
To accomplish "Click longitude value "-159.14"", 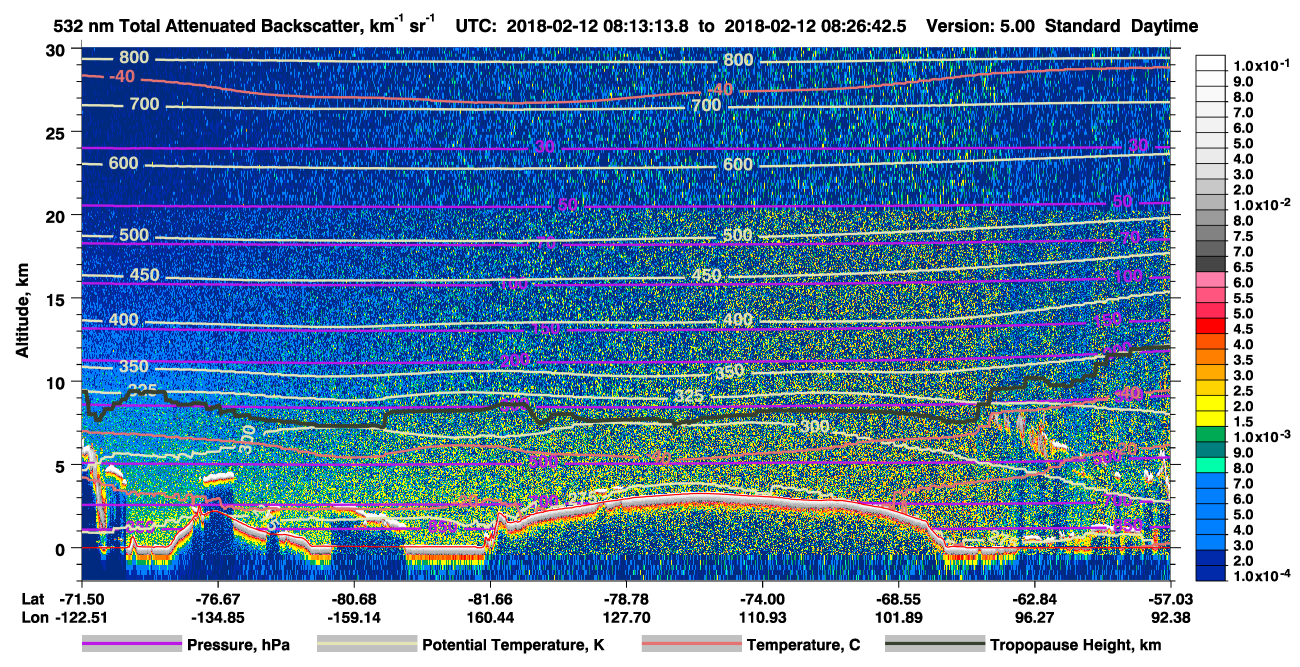I will (x=353, y=617).
